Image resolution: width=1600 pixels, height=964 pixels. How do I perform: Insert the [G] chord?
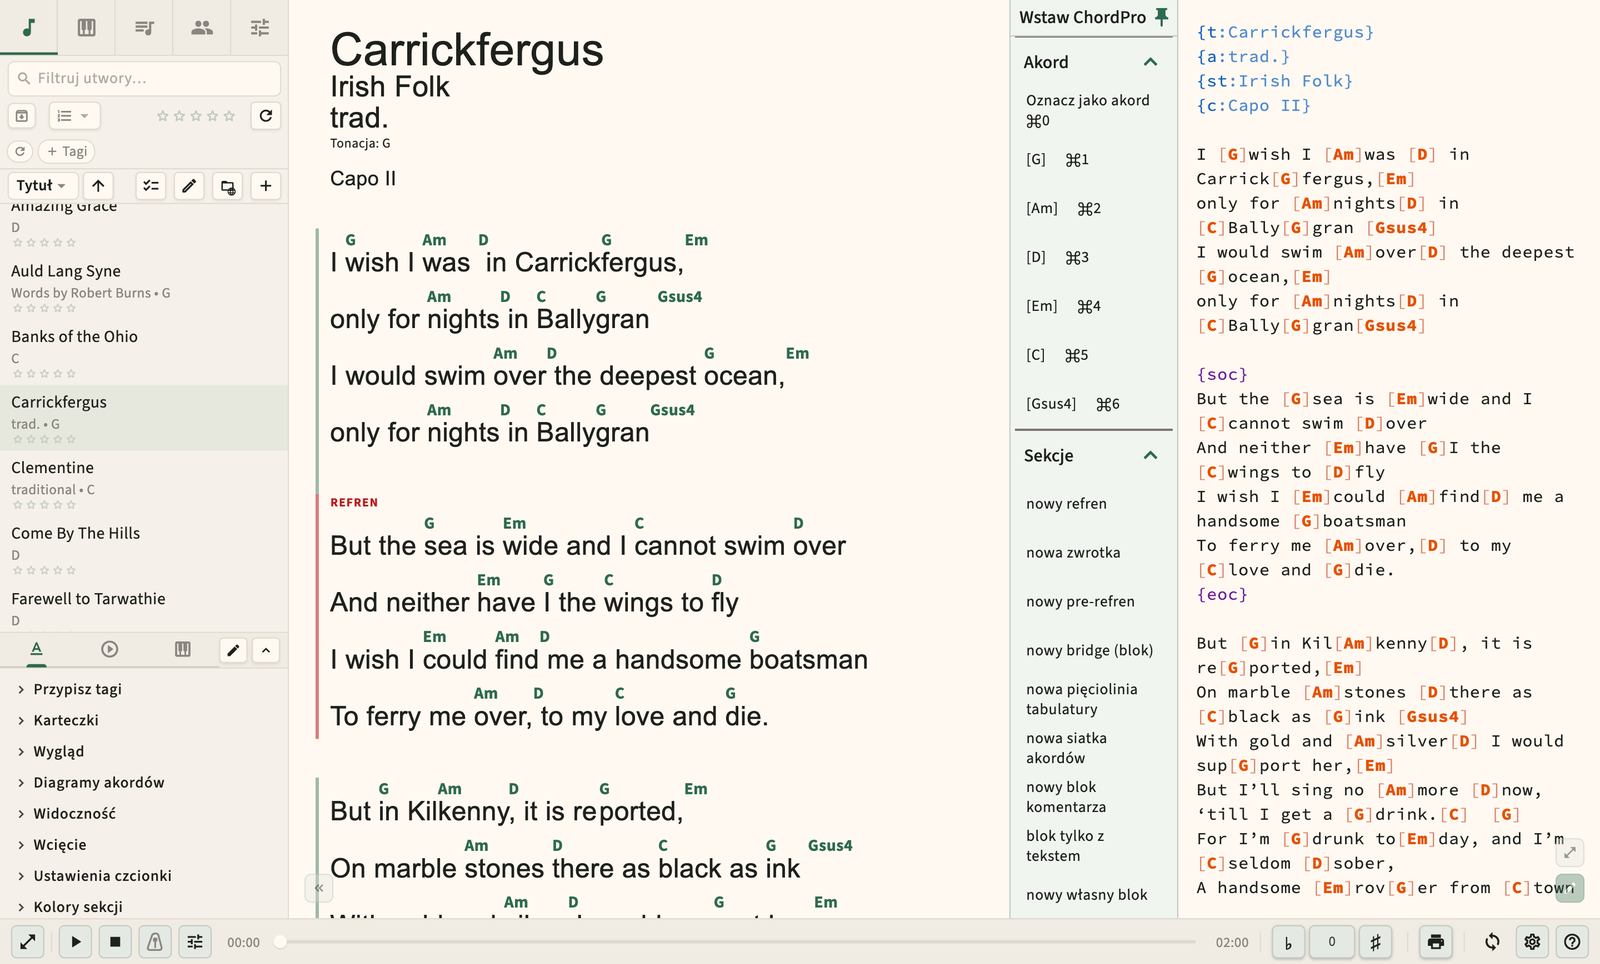point(1093,159)
